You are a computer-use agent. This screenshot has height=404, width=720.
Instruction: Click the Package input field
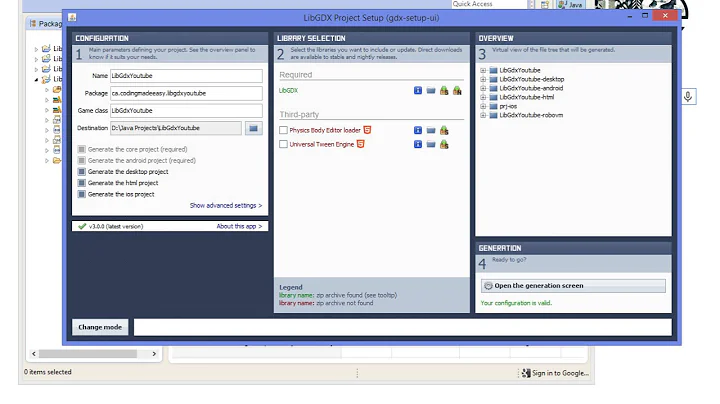[186, 93]
